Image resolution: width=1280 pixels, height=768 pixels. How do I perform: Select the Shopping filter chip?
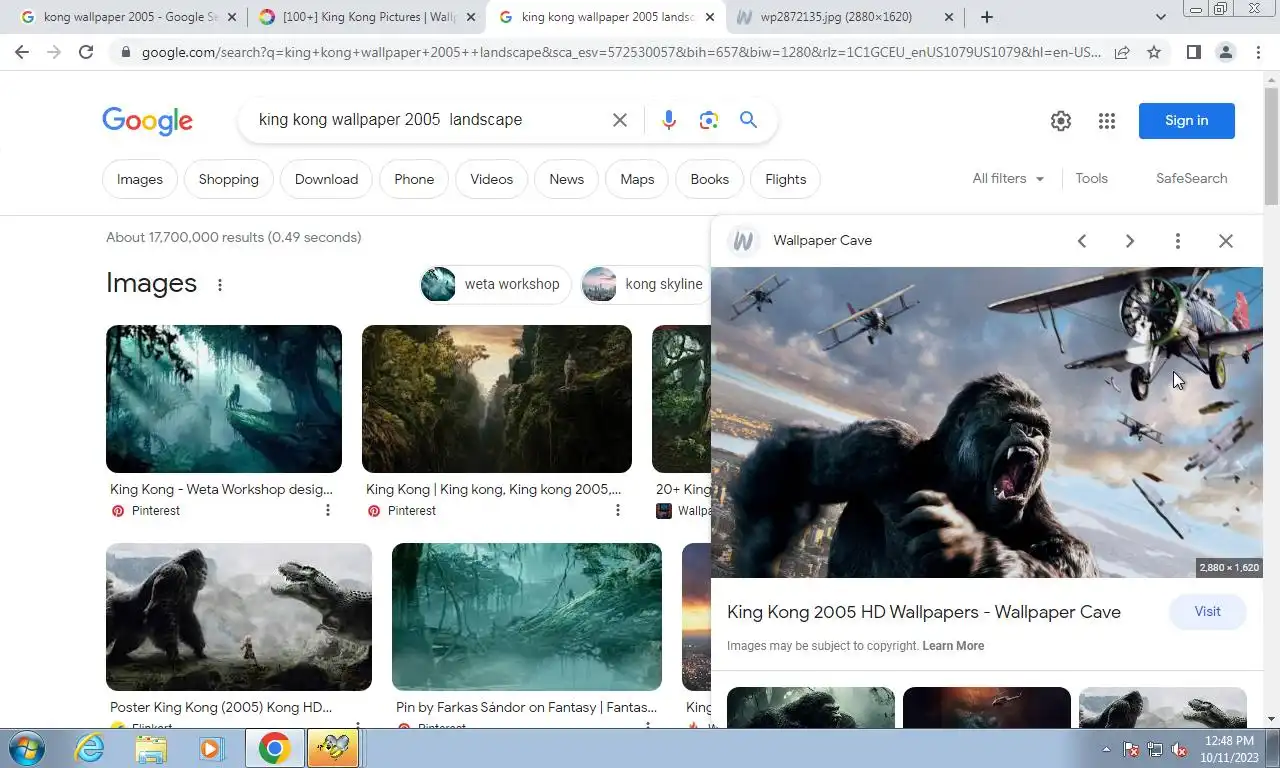[228, 180]
